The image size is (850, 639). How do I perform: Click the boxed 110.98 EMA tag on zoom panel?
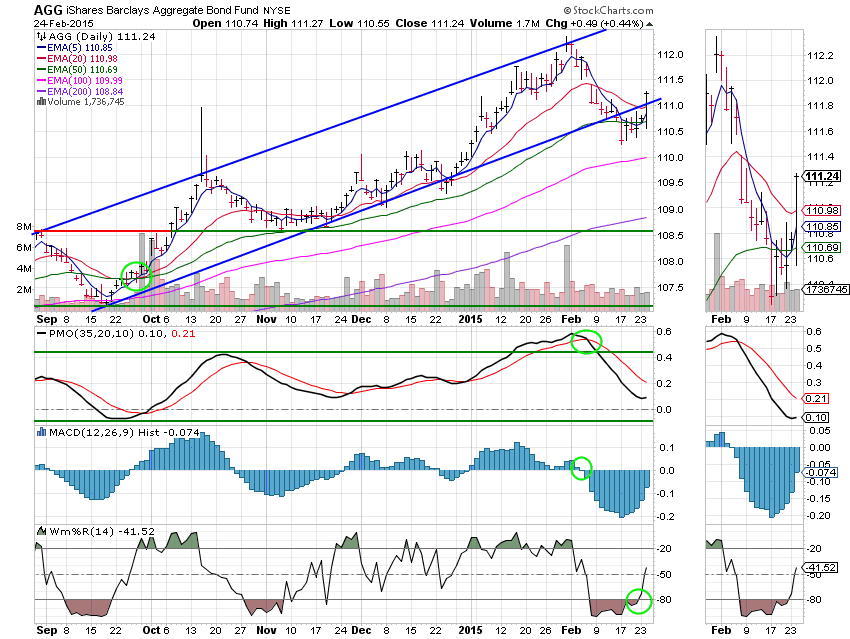coord(822,210)
